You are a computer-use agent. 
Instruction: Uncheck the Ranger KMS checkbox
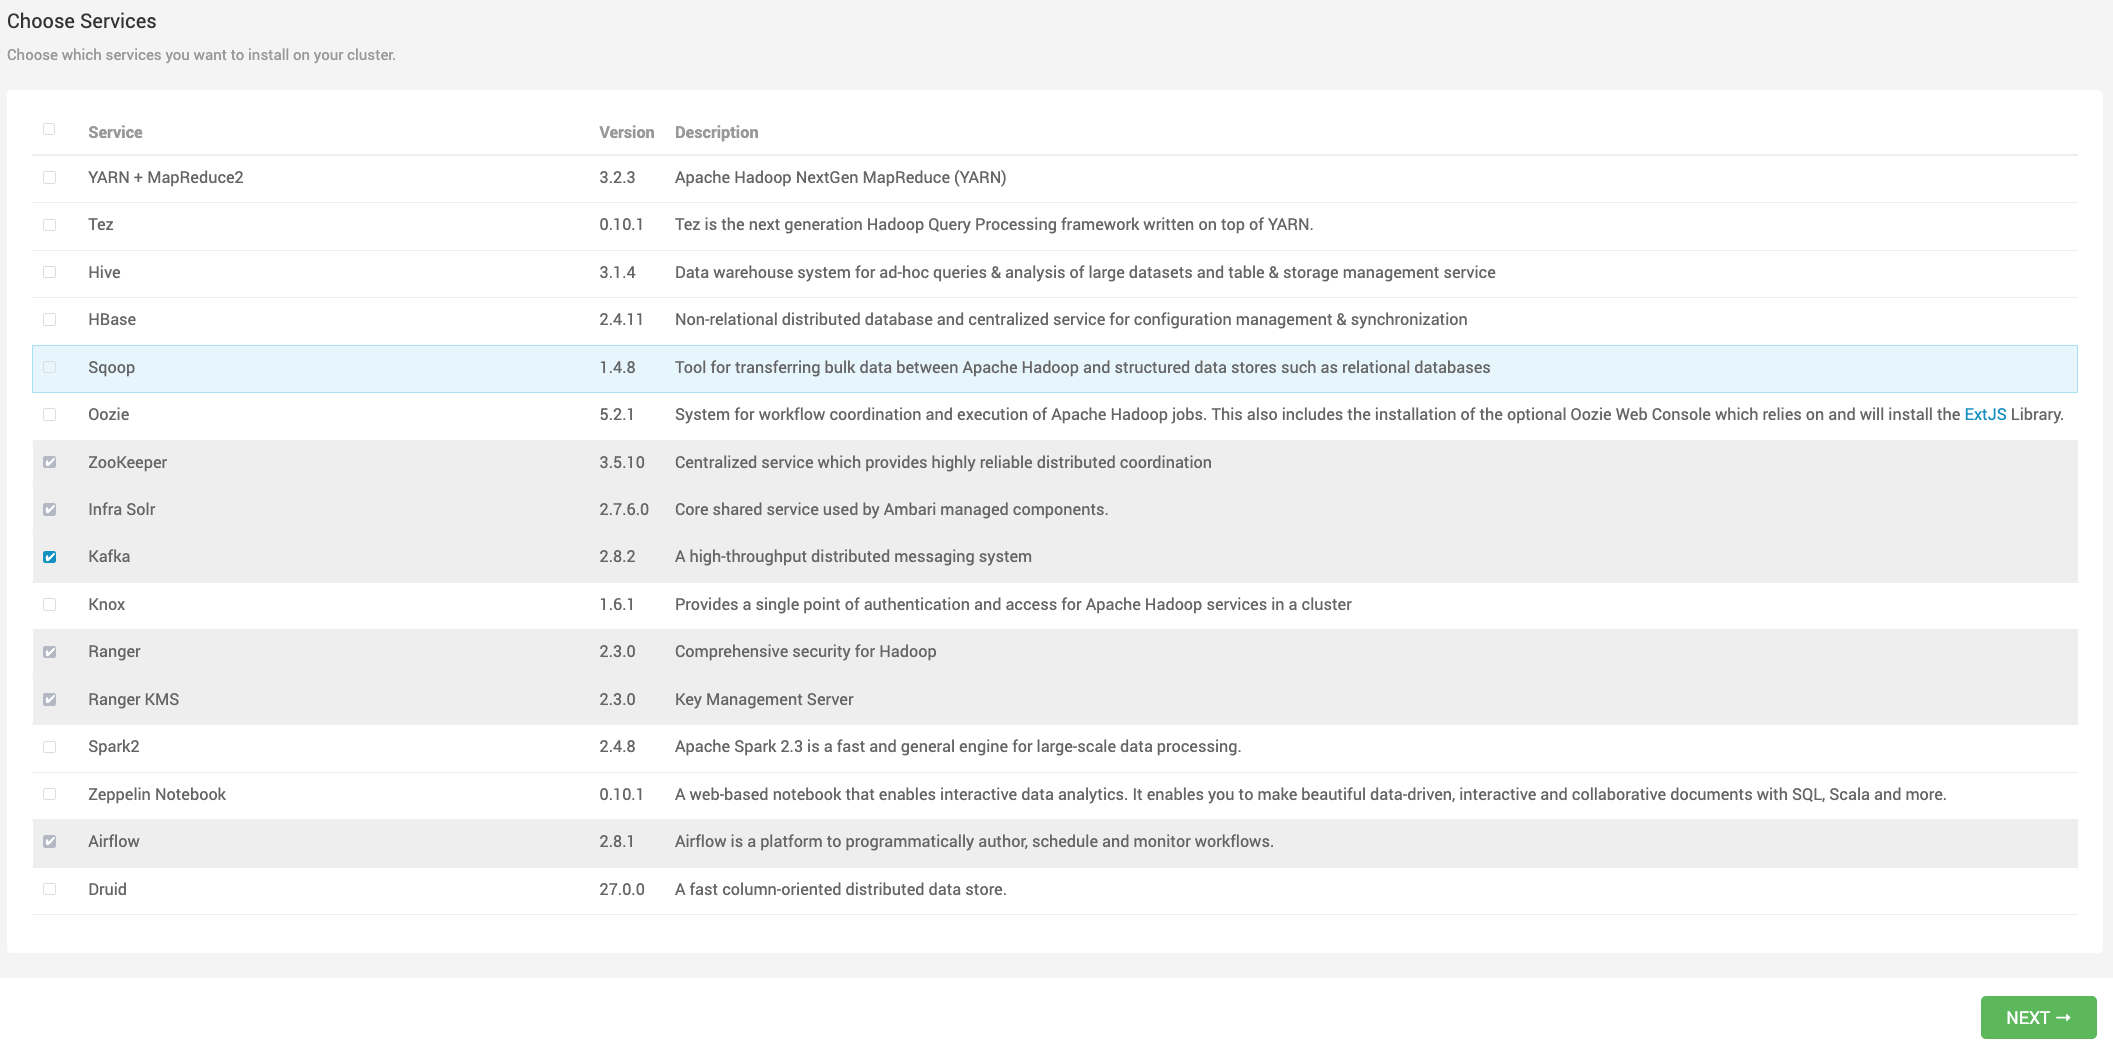(49, 700)
